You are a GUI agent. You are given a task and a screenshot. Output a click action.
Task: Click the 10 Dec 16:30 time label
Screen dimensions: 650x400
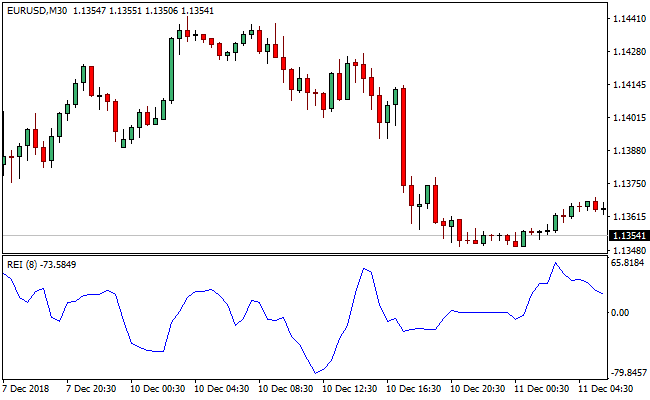click(x=414, y=389)
